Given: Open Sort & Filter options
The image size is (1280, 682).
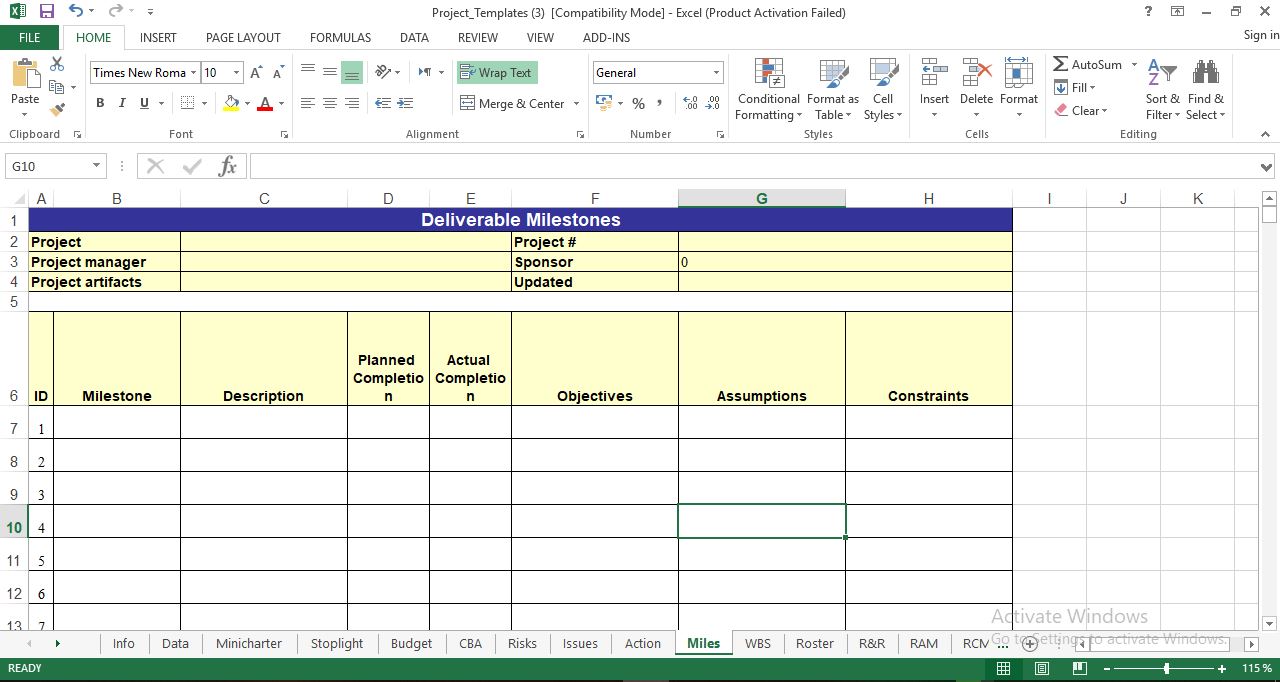Looking at the screenshot, I should 1162,89.
